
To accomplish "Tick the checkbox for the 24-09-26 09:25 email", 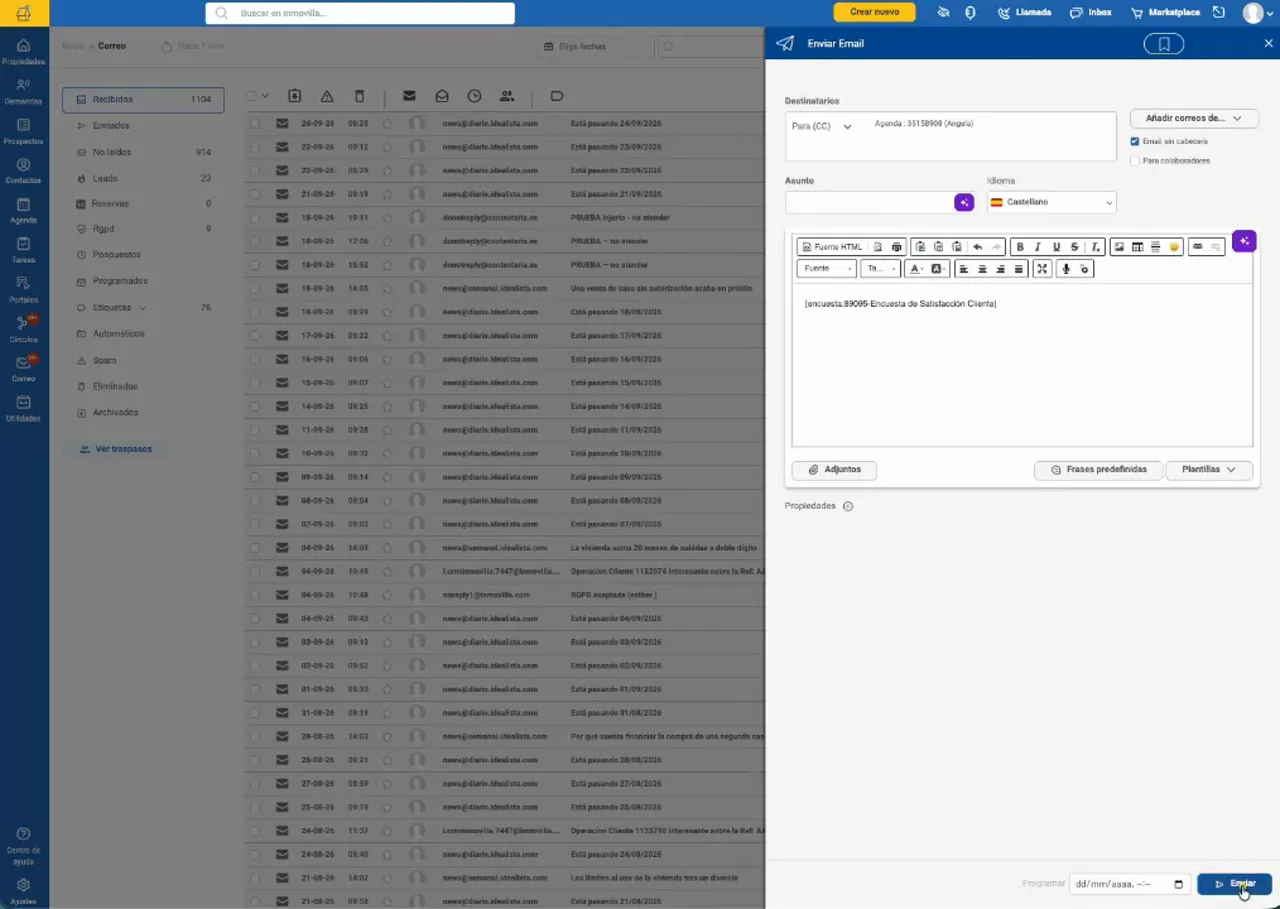I will [x=255, y=124].
